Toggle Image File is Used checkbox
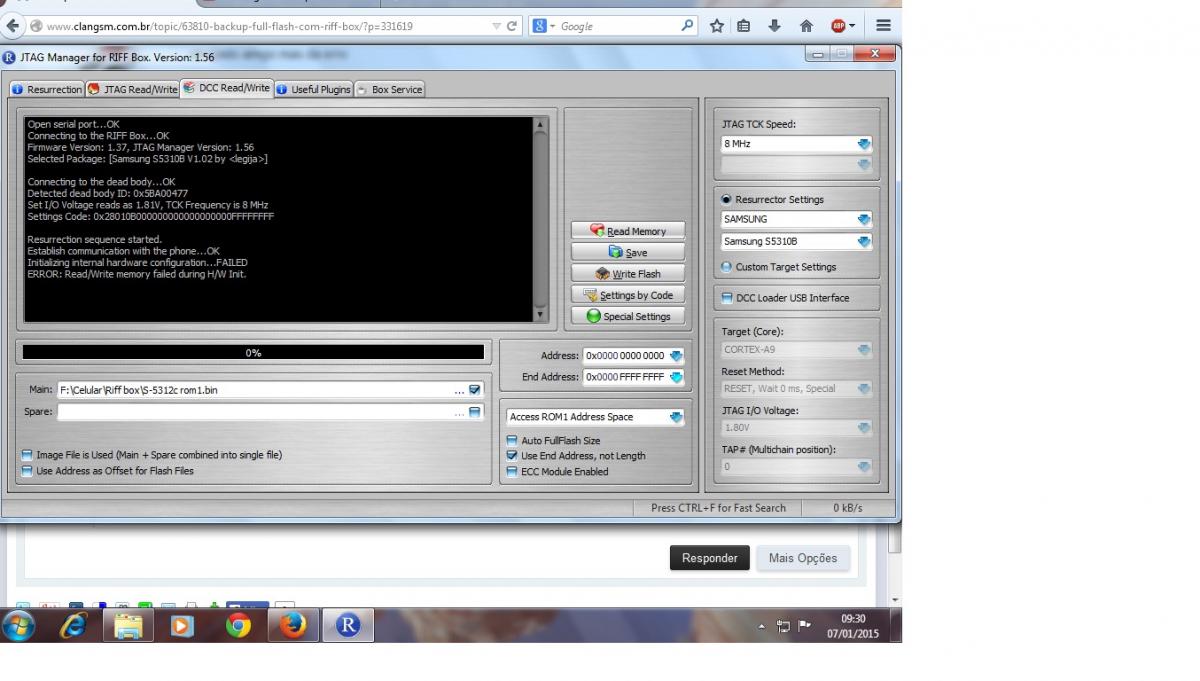This screenshot has height=681, width=1200. (27, 455)
